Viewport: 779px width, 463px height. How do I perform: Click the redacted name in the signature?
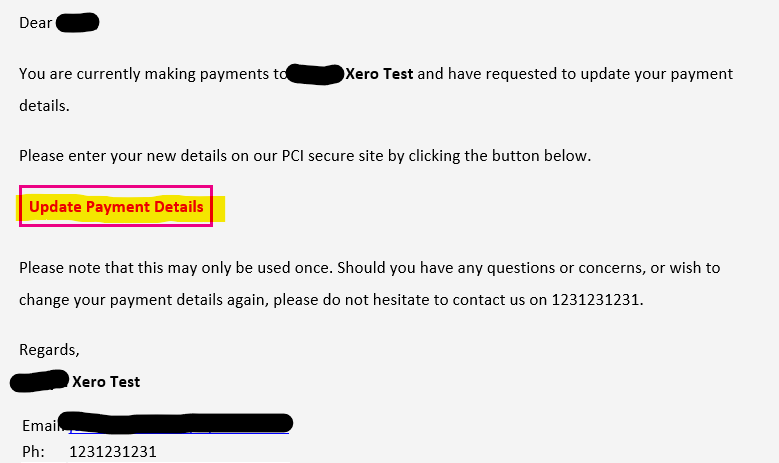[x=40, y=381]
